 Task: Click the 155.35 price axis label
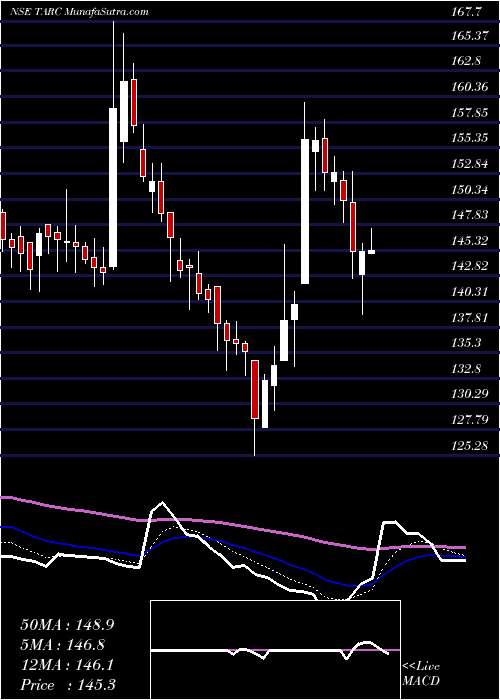[469, 138]
